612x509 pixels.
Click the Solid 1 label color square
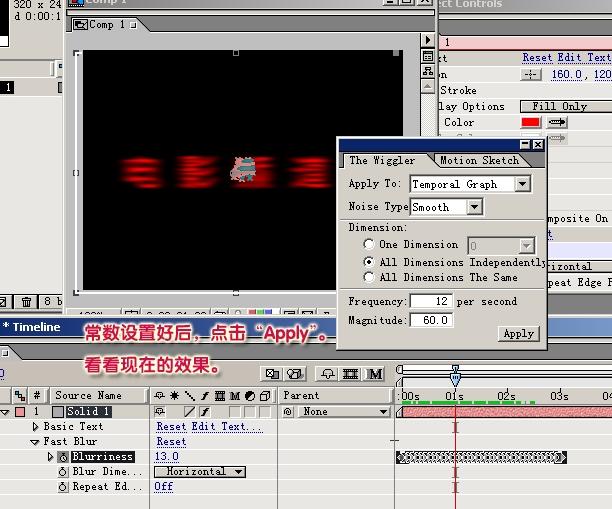(20, 411)
